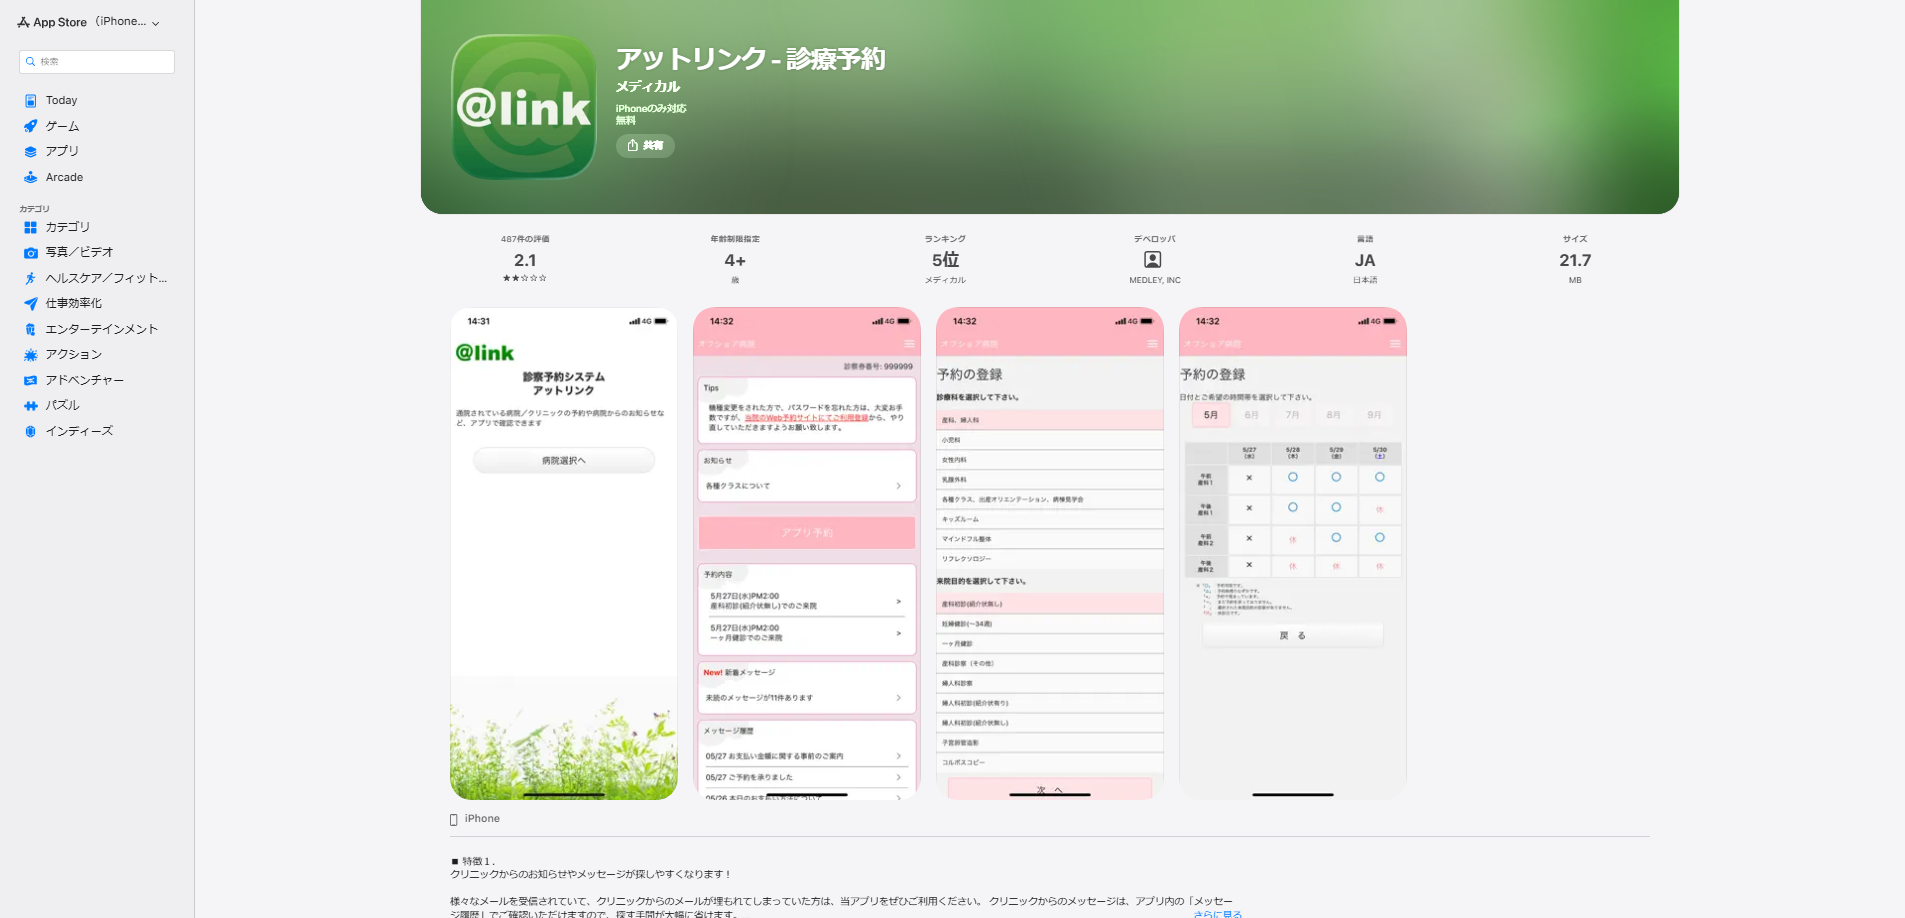Click the App Store logo icon

pyautogui.click(x=23, y=22)
